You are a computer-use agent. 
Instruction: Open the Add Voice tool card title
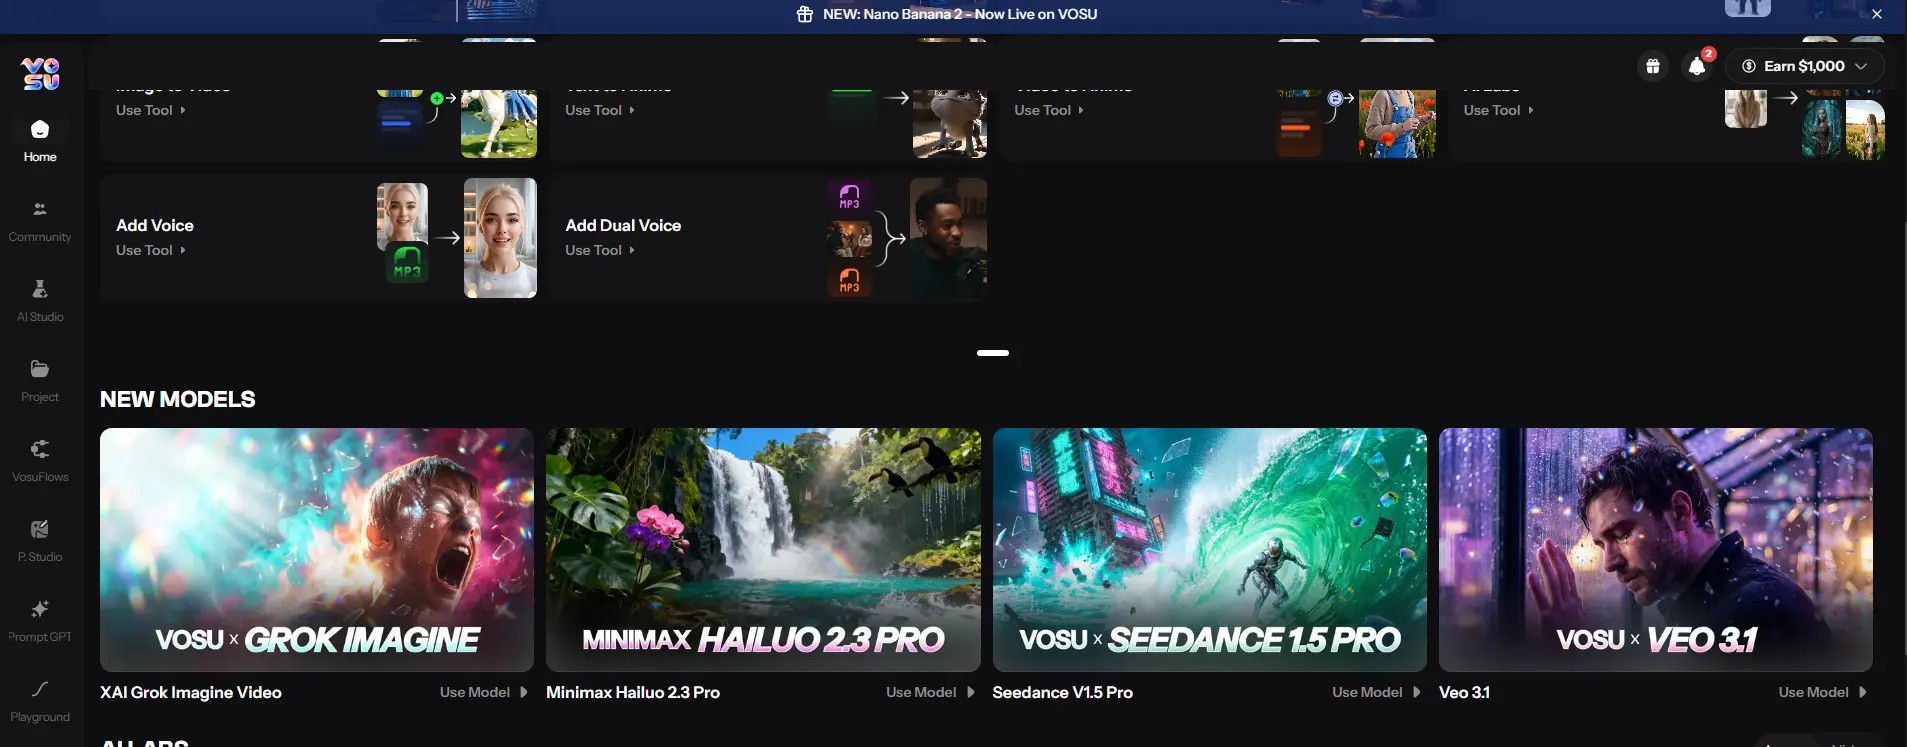tap(155, 225)
